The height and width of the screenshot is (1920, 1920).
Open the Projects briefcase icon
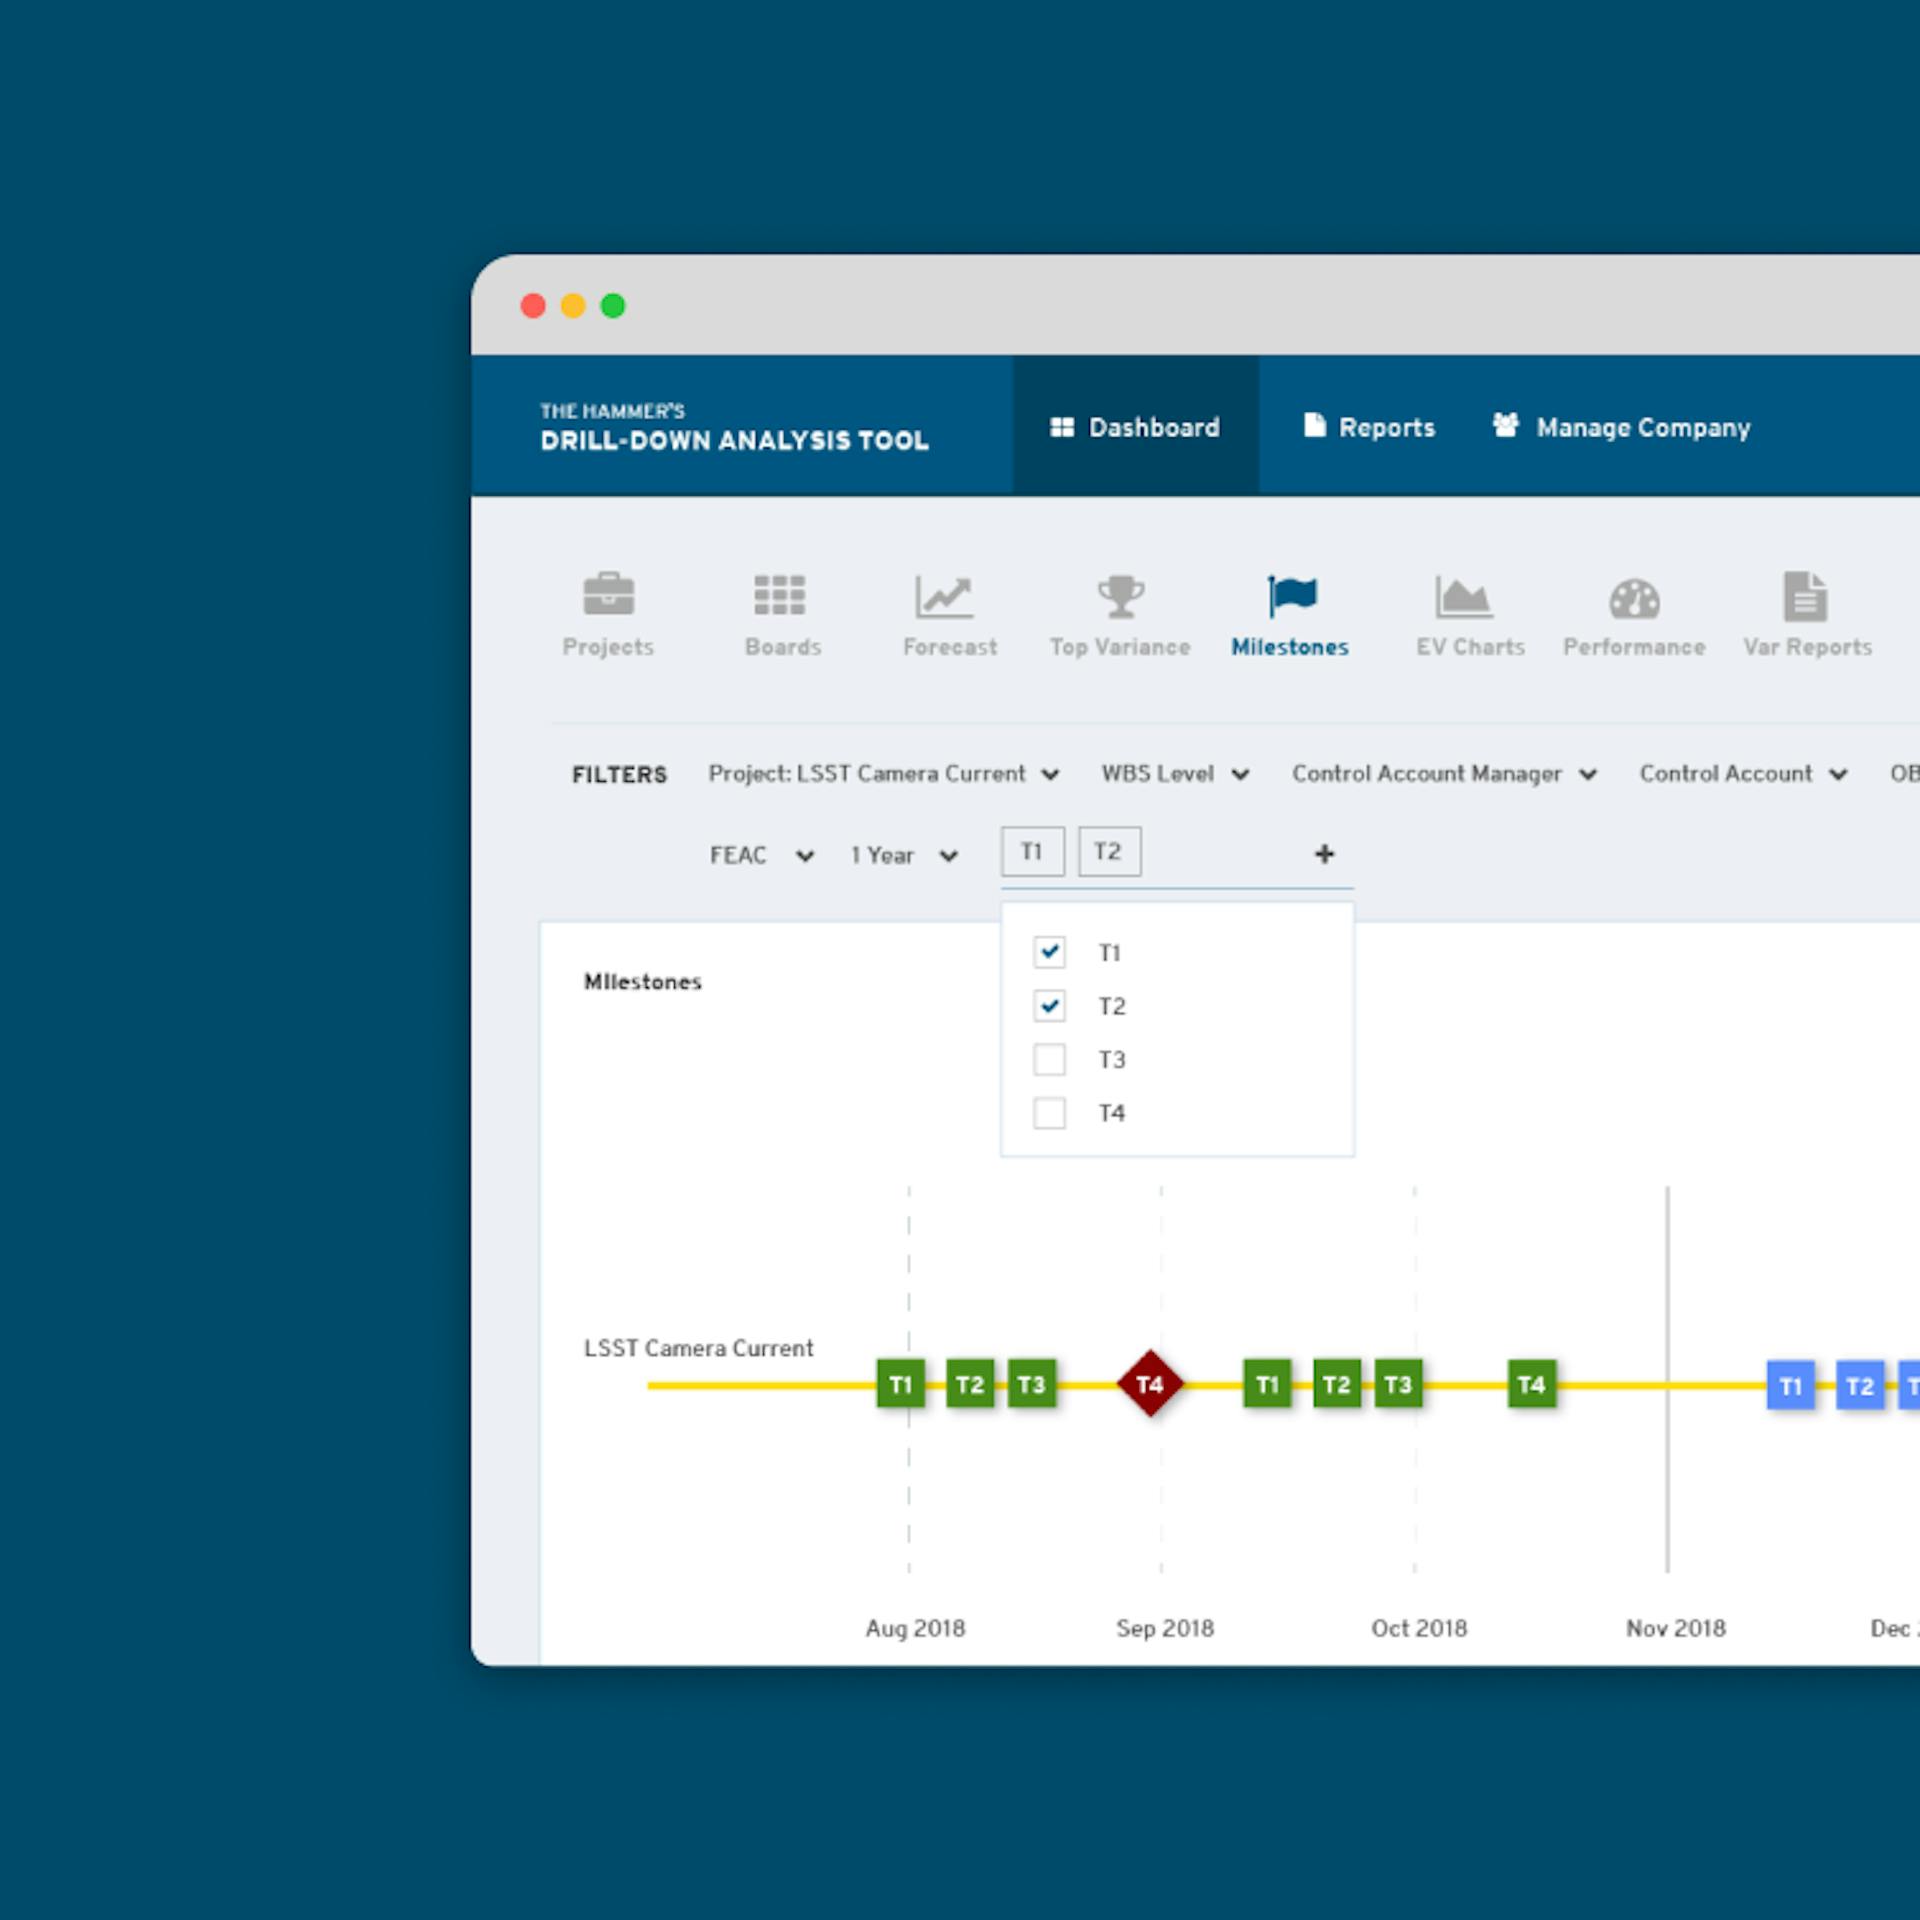[608, 594]
